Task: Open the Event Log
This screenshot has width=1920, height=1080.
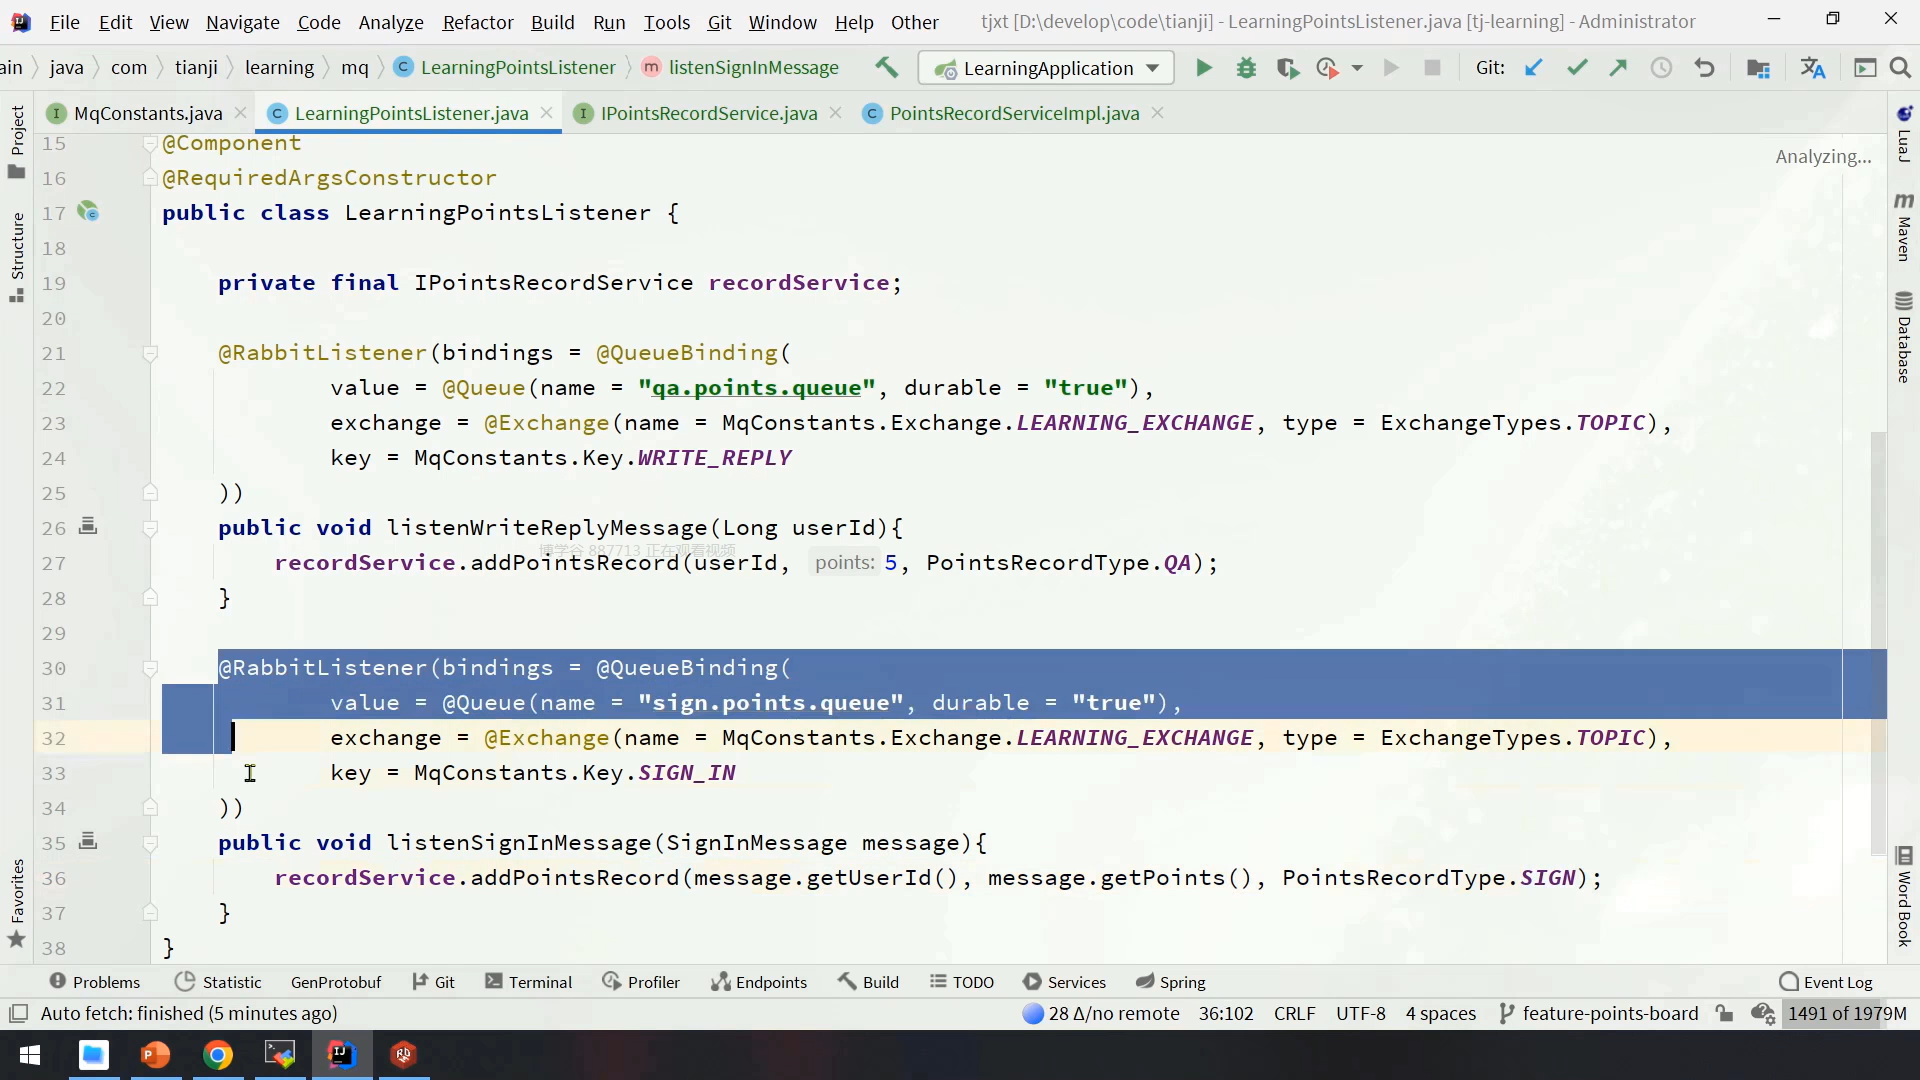Action: [1826, 982]
